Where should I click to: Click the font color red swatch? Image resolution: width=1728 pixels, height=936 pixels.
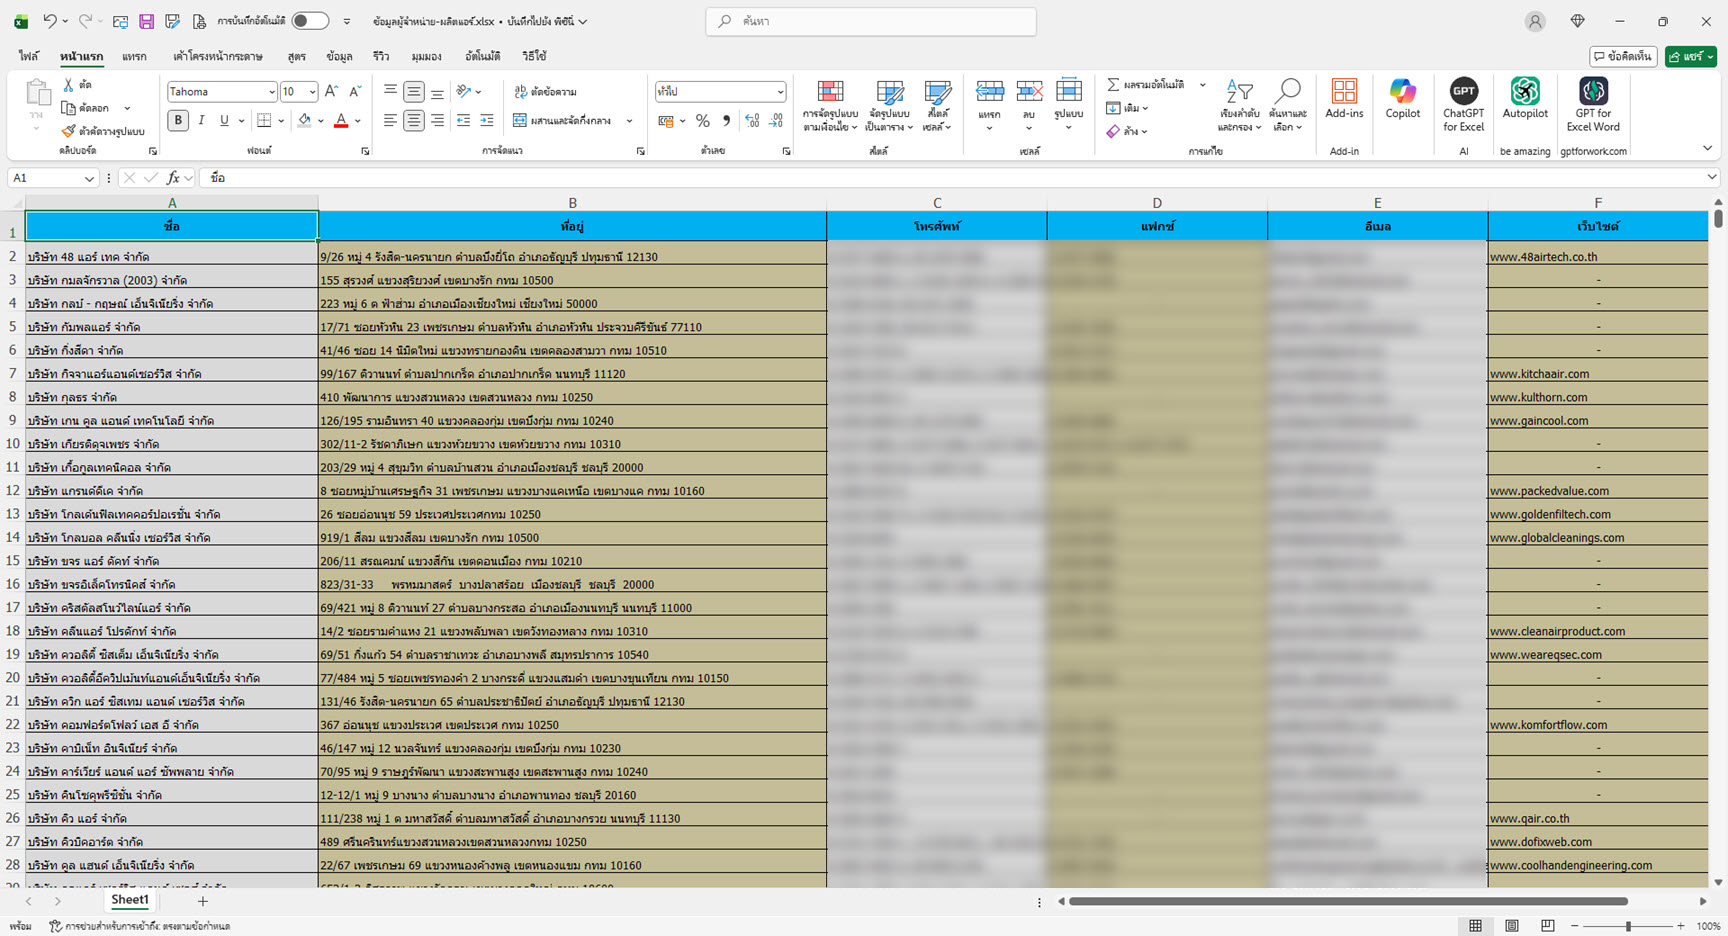pyautogui.click(x=341, y=121)
